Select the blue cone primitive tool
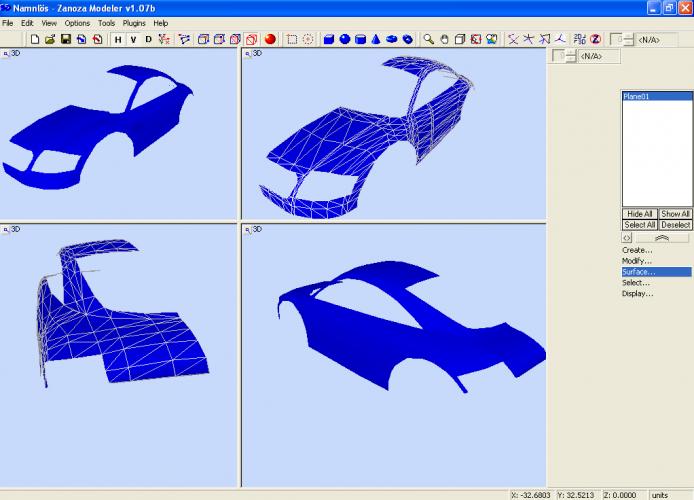The height and width of the screenshot is (500, 694). pyautogui.click(x=376, y=39)
